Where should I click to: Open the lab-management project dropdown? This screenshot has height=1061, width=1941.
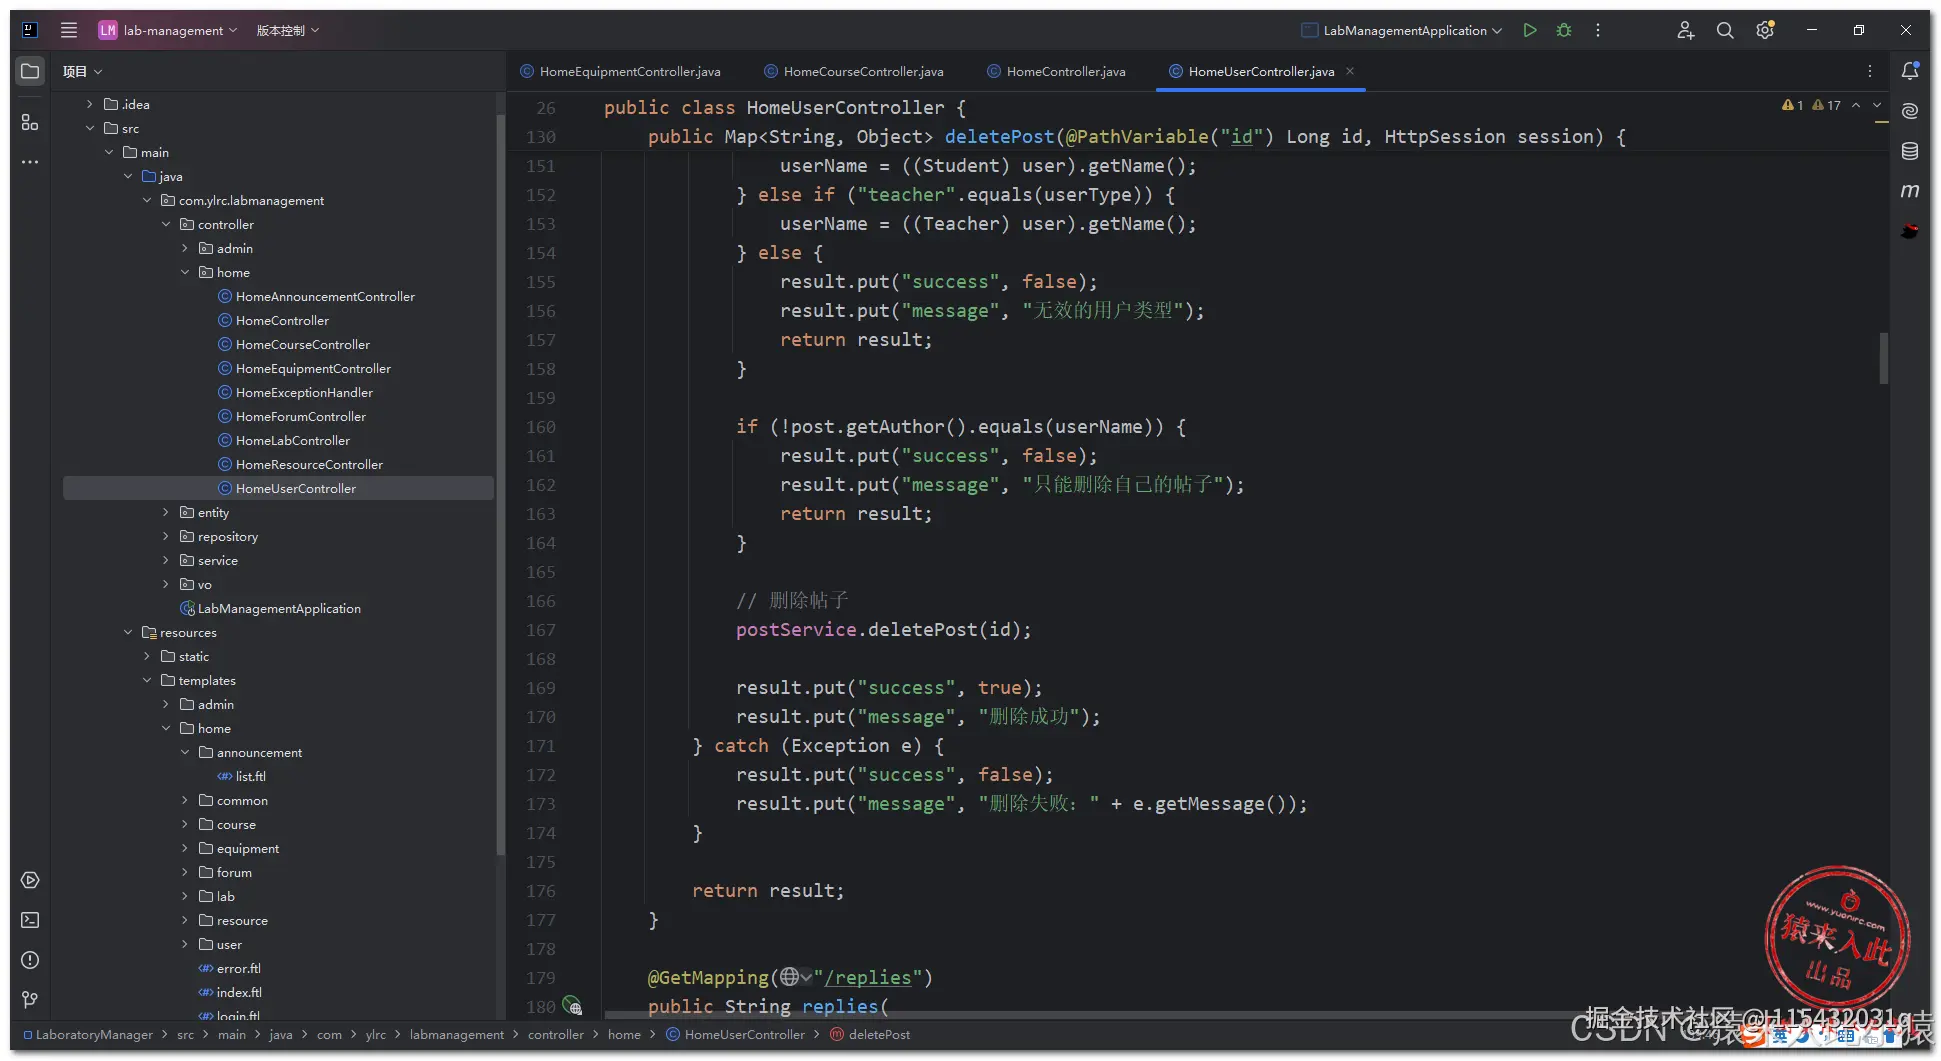click(168, 30)
